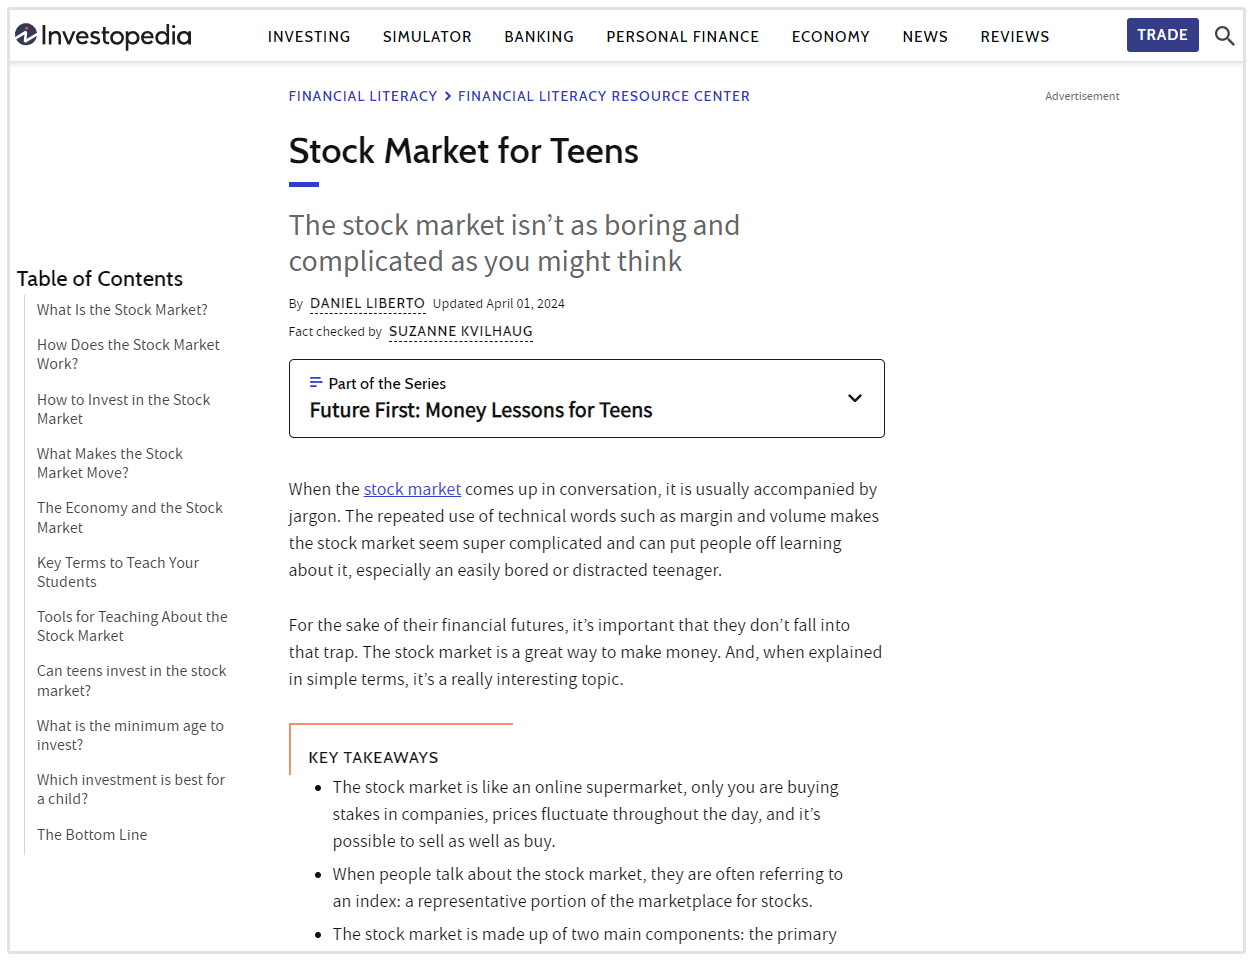Open fact checker Suzanne Kvilhaug's profile
This screenshot has height=961, width=1253.
(x=460, y=332)
